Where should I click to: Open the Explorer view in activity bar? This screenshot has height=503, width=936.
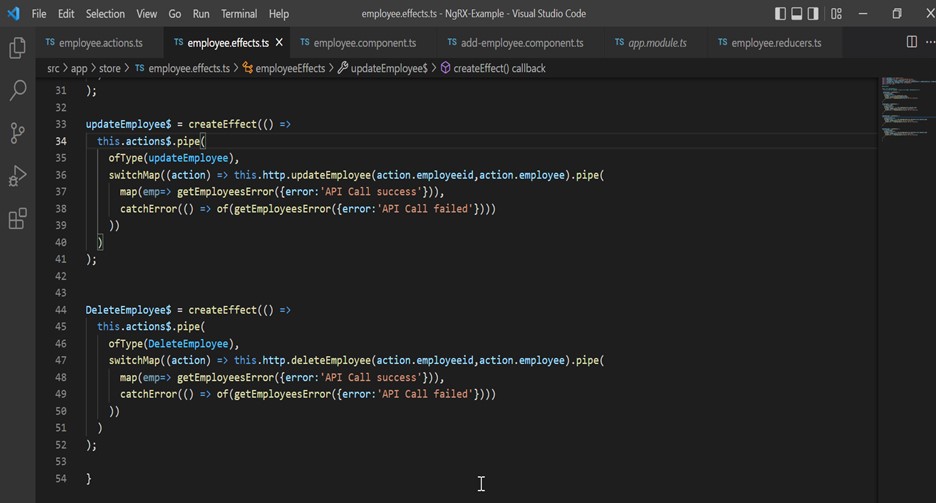[17, 47]
